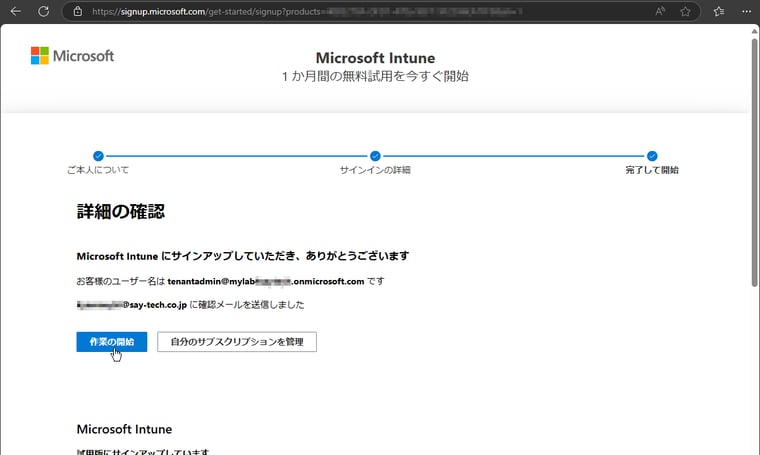Screen dimensions: 760x455
Task: Click 自分のサブスクリプションを管理 button
Action: 237,342
